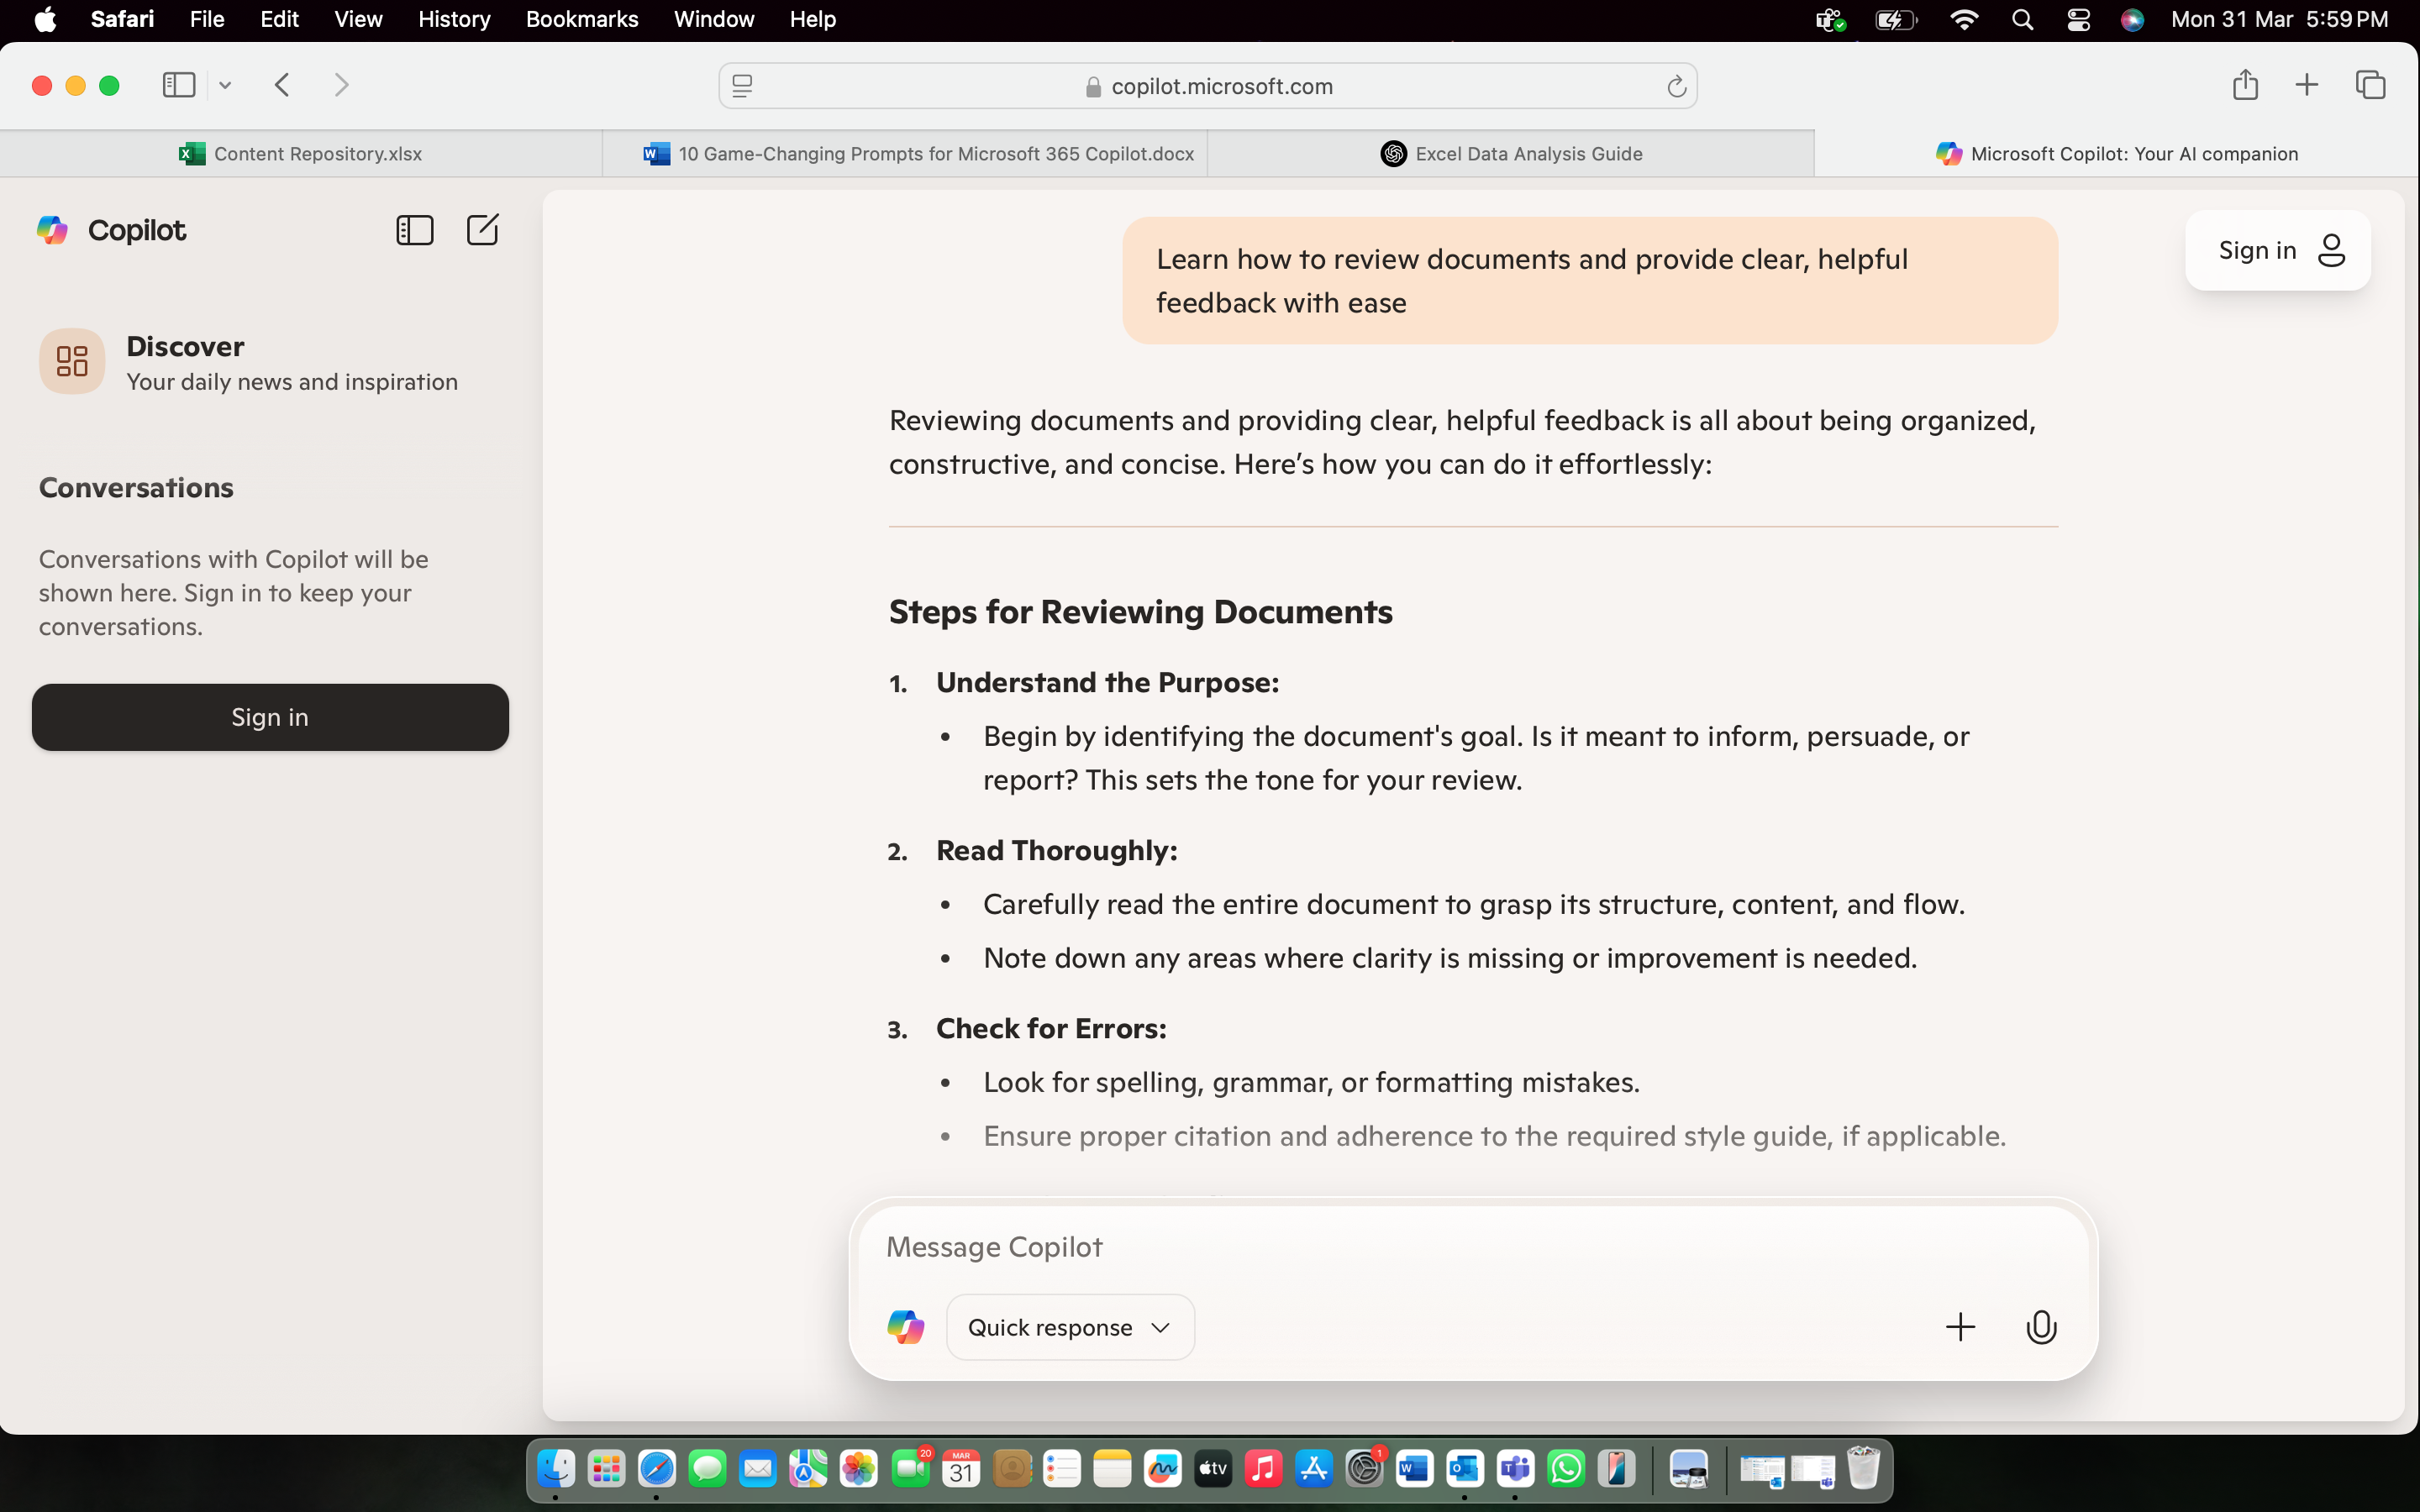Open the History menu
This screenshot has width=2420, height=1512.
tap(454, 19)
